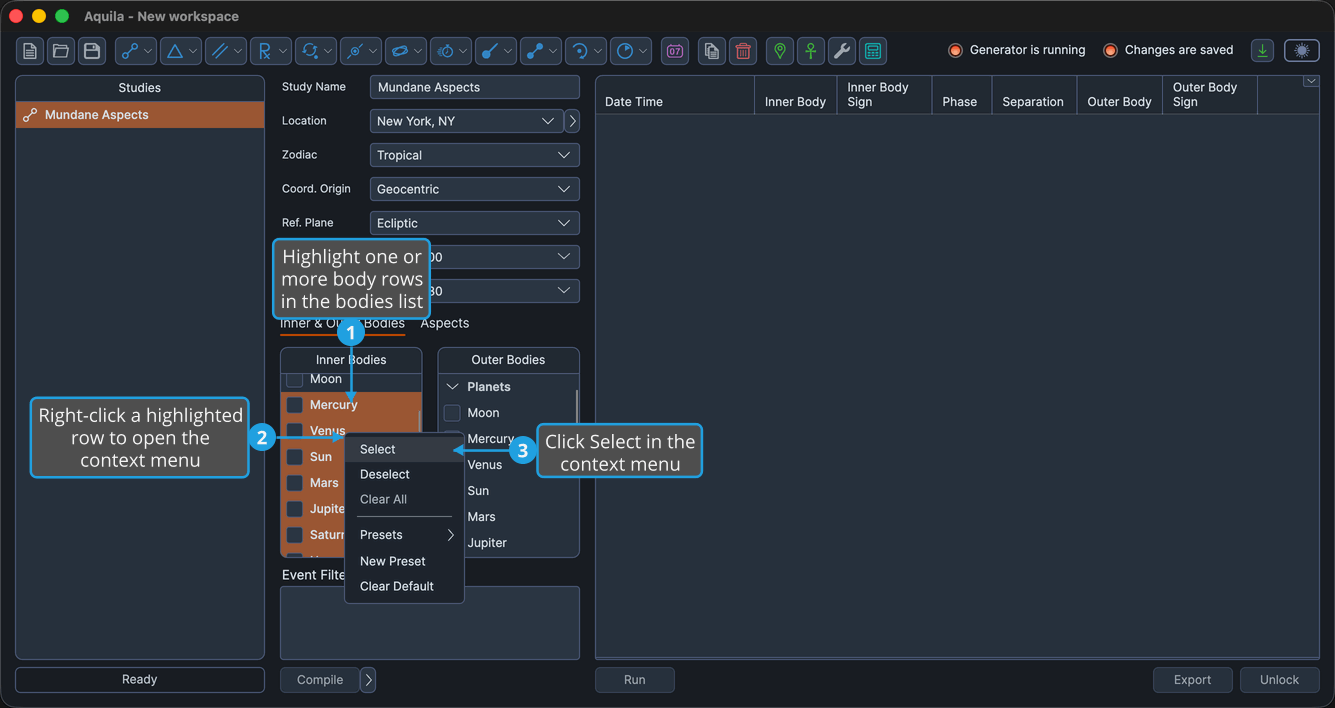The width and height of the screenshot is (1335, 708).
Task: Open the Zodiac dropdown showing Tropical
Action: 474,155
